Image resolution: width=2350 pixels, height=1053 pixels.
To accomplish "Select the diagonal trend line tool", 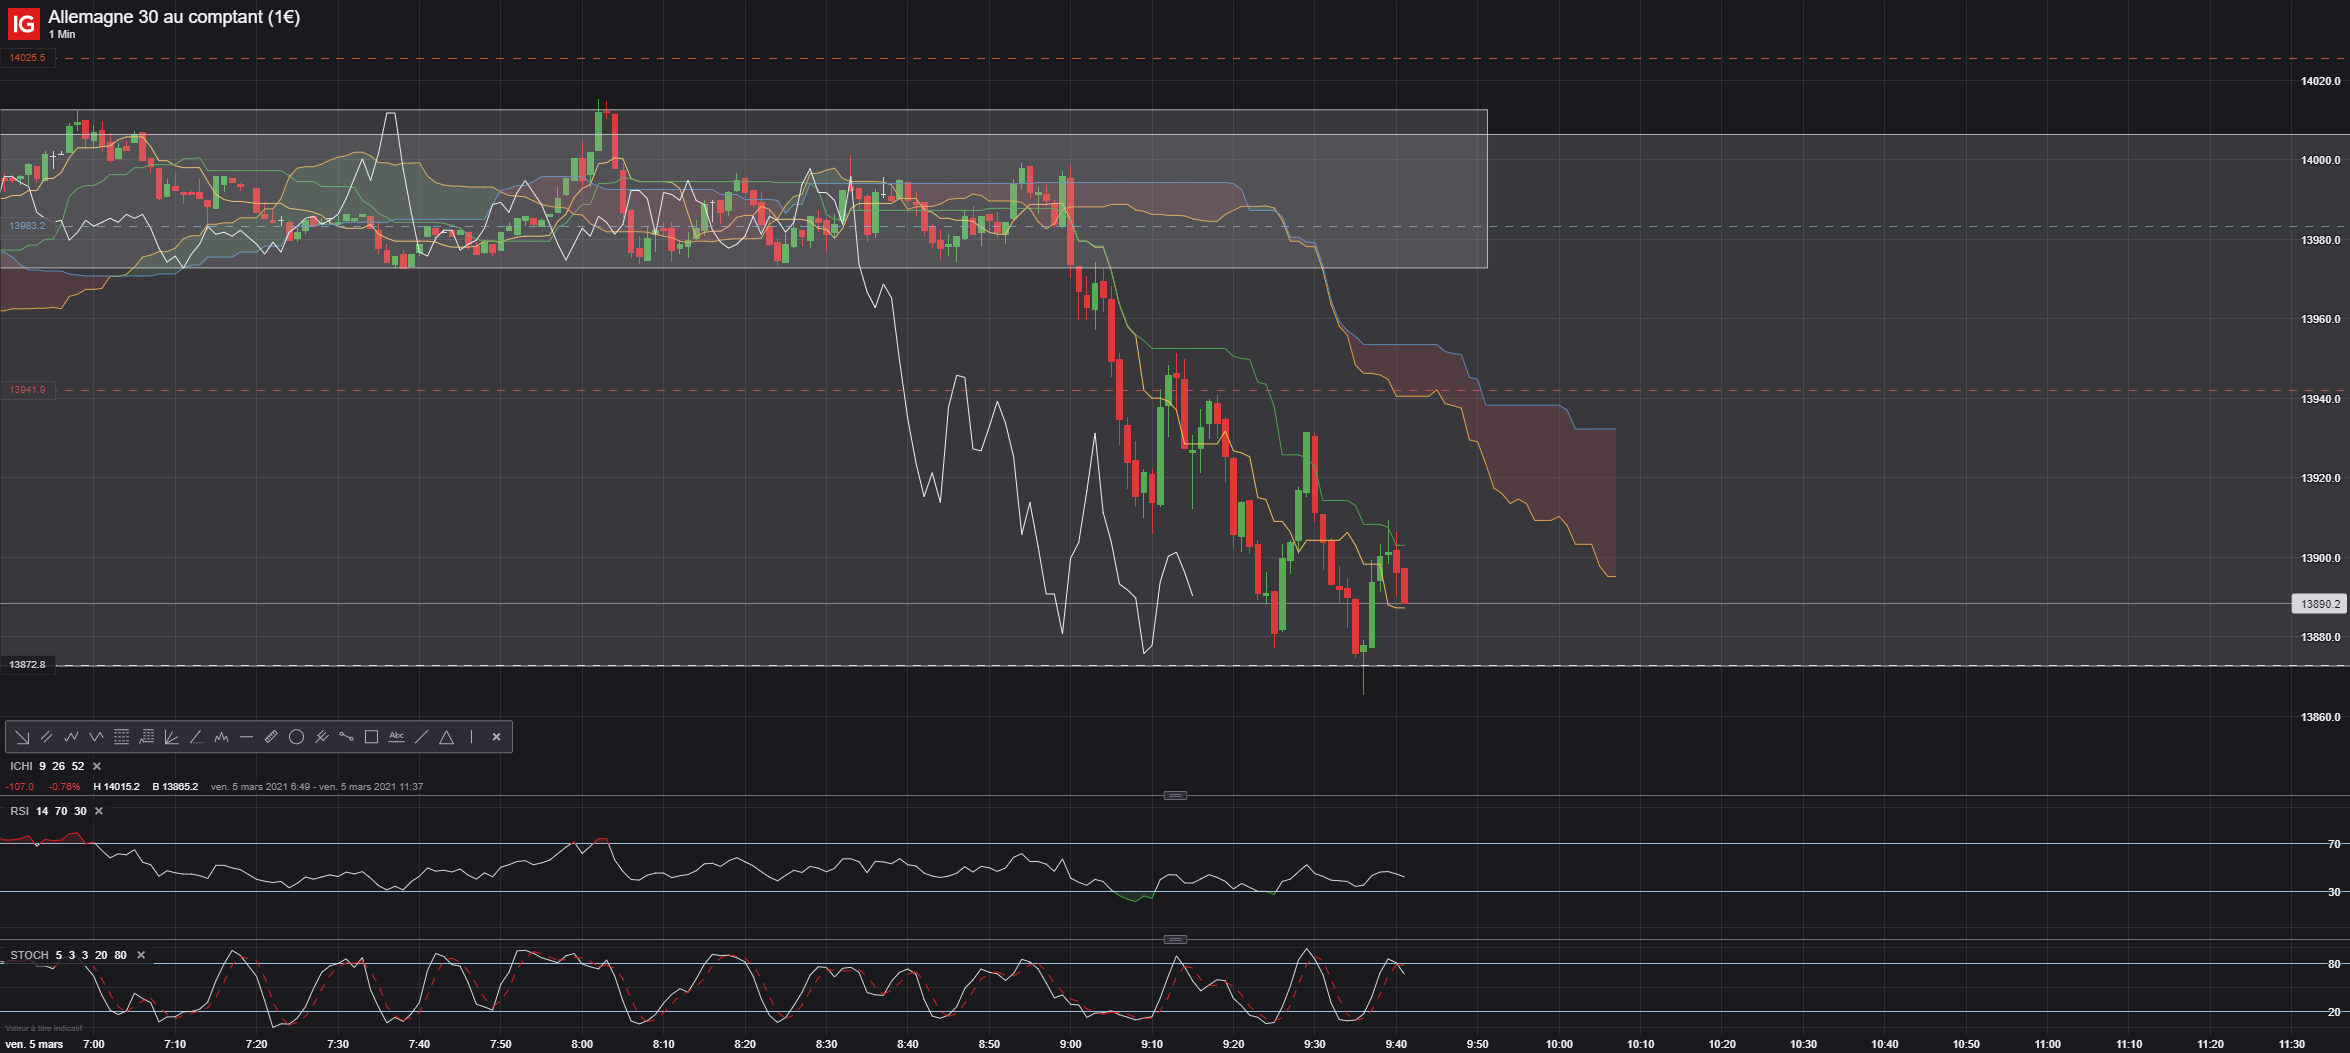I will coord(421,737).
